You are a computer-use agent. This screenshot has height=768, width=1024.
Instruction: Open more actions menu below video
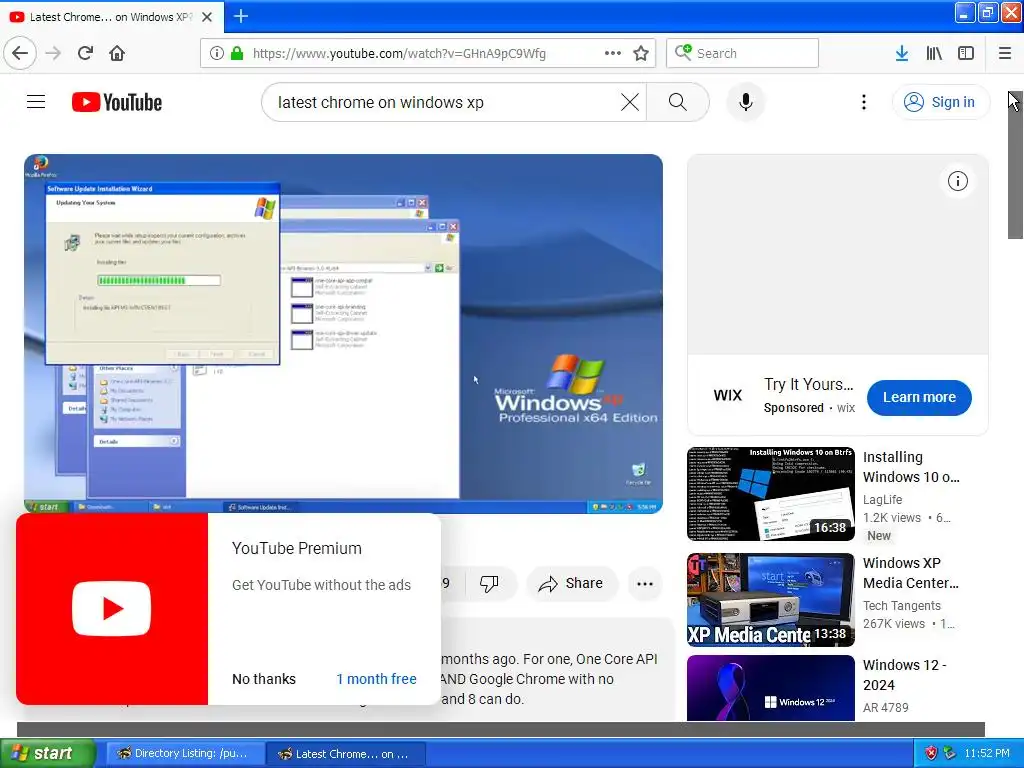click(645, 583)
